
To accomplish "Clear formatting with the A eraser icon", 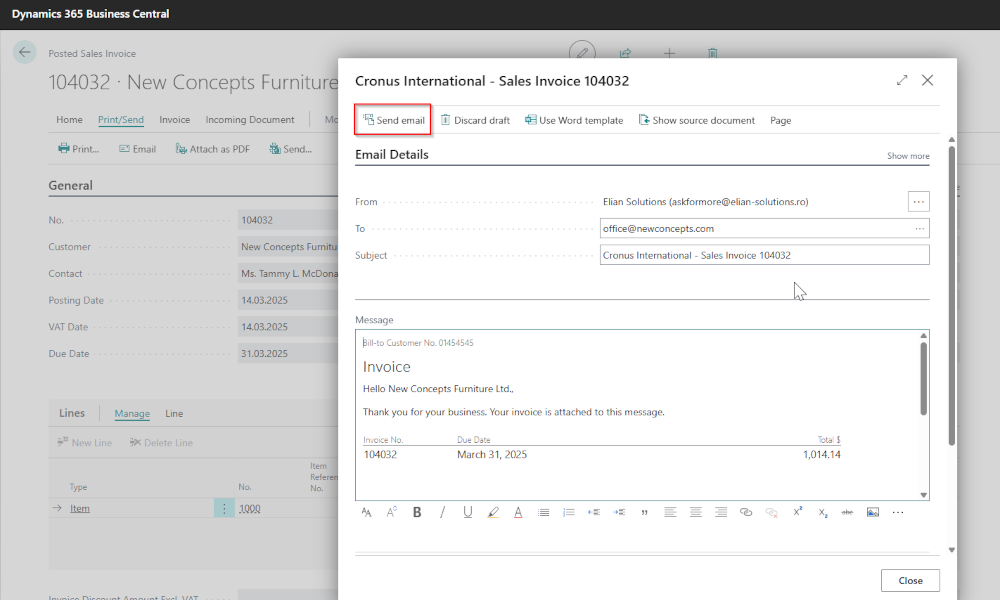I will (392, 512).
